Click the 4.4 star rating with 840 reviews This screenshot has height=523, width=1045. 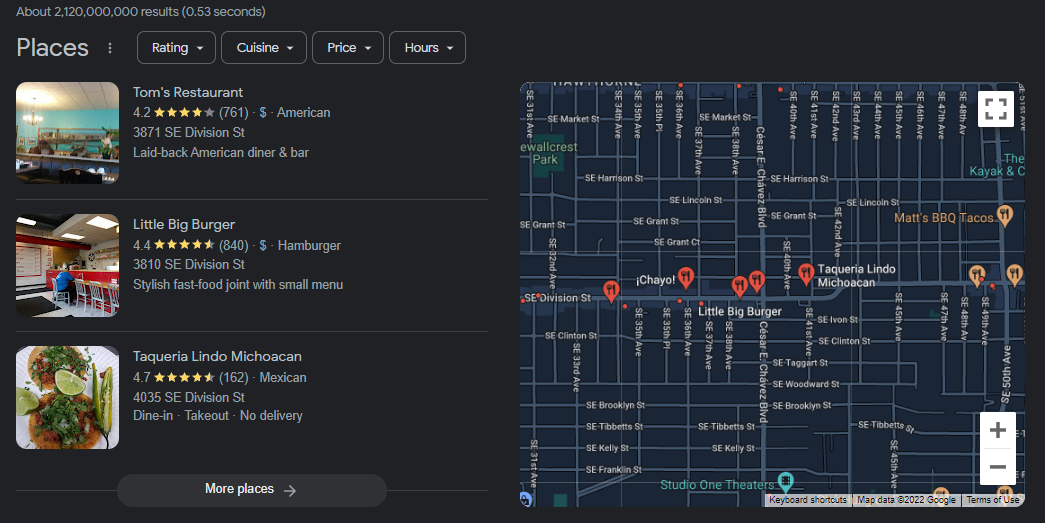[191, 245]
